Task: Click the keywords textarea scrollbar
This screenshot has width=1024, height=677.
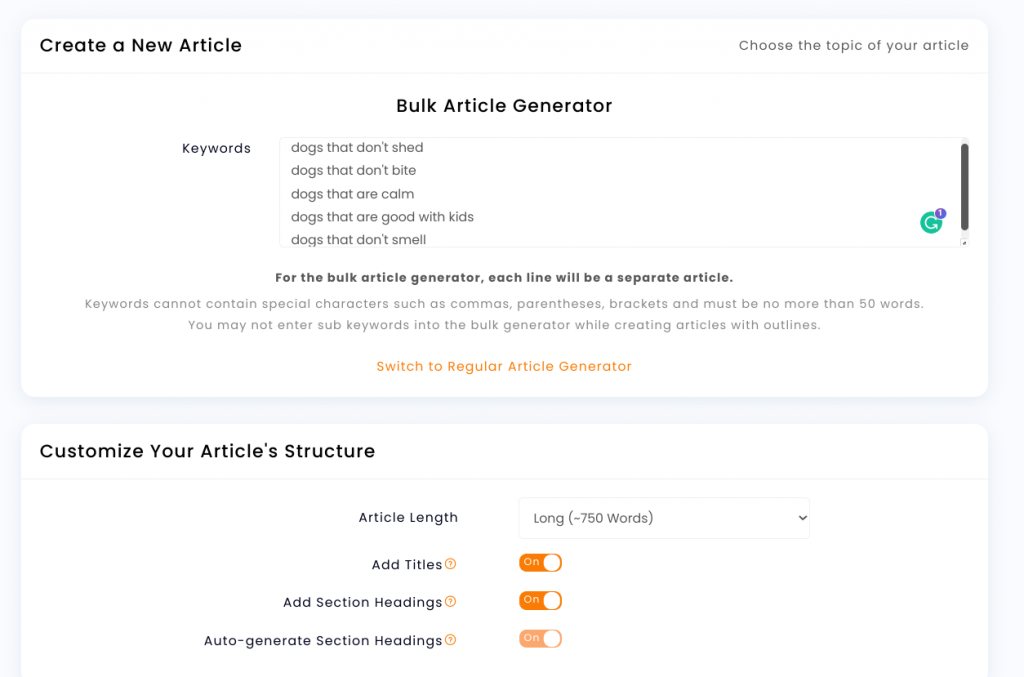Action: [x=965, y=187]
